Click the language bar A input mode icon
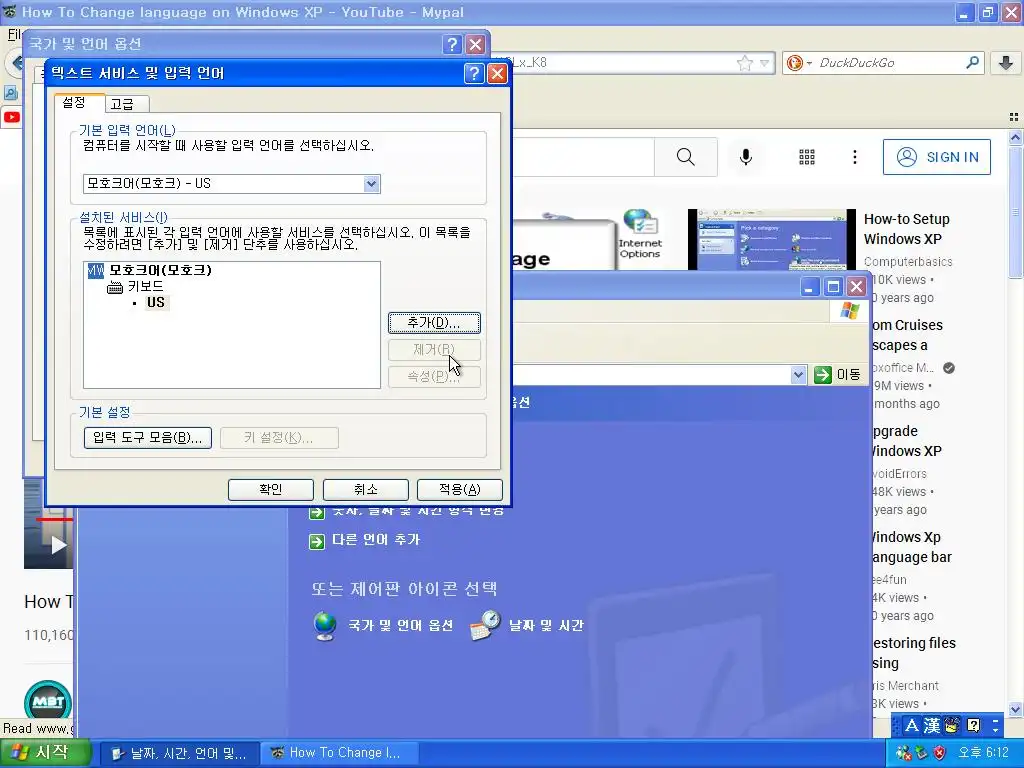The height and width of the screenshot is (768, 1024). coord(912,726)
